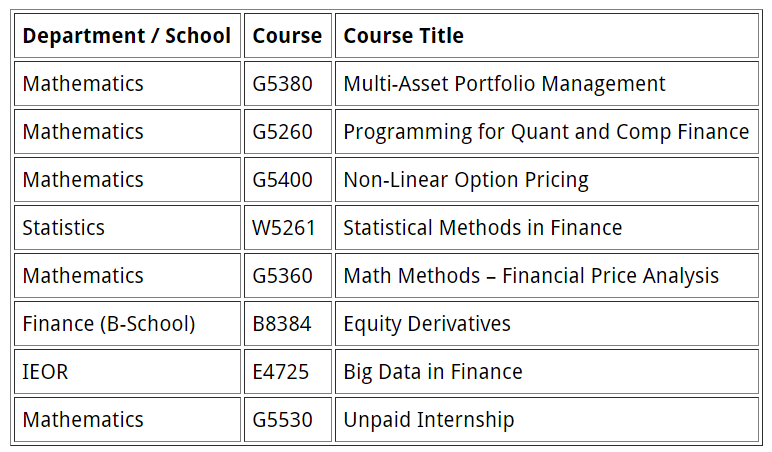The image size is (772, 452).
Task: Click the IEOR department cell
Action: [46, 372]
